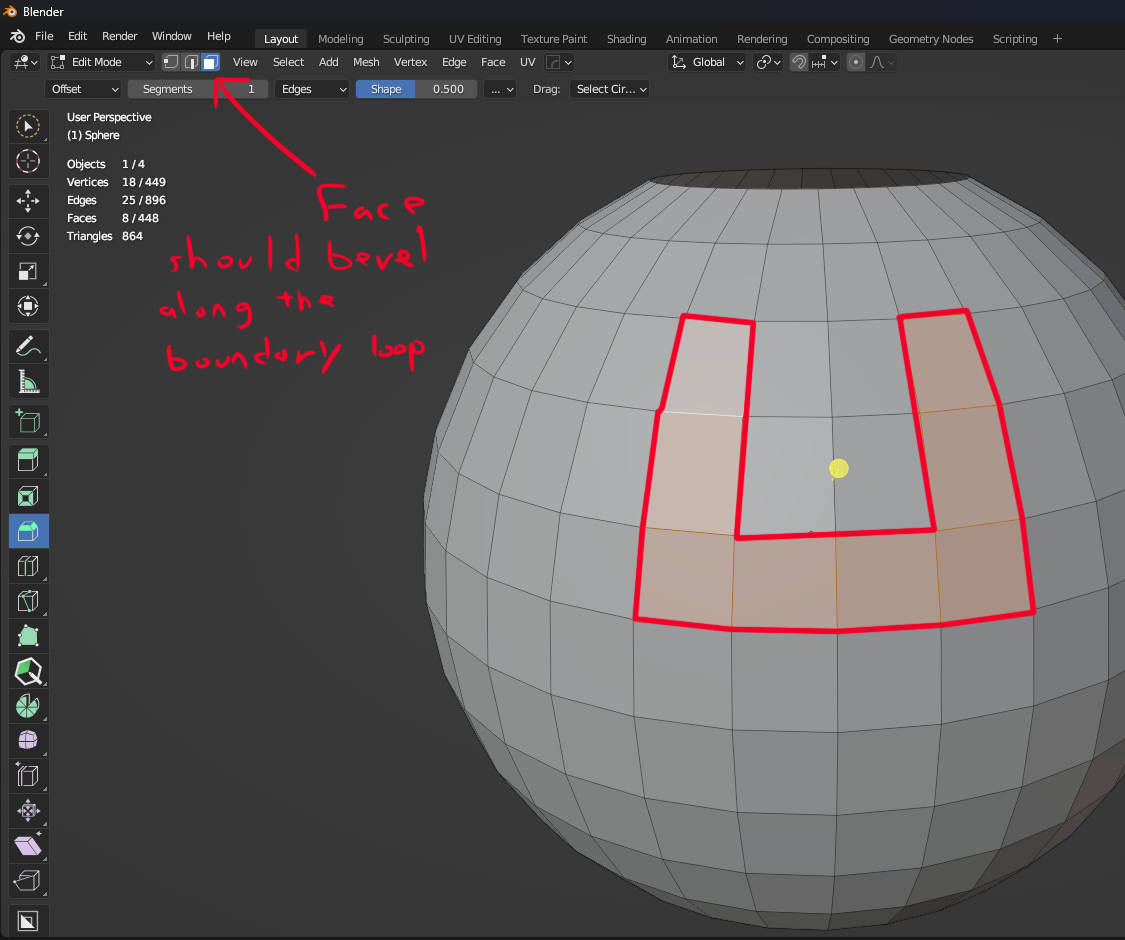
Task: Switch to the UV Editing workspace tab
Action: [x=475, y=39]
